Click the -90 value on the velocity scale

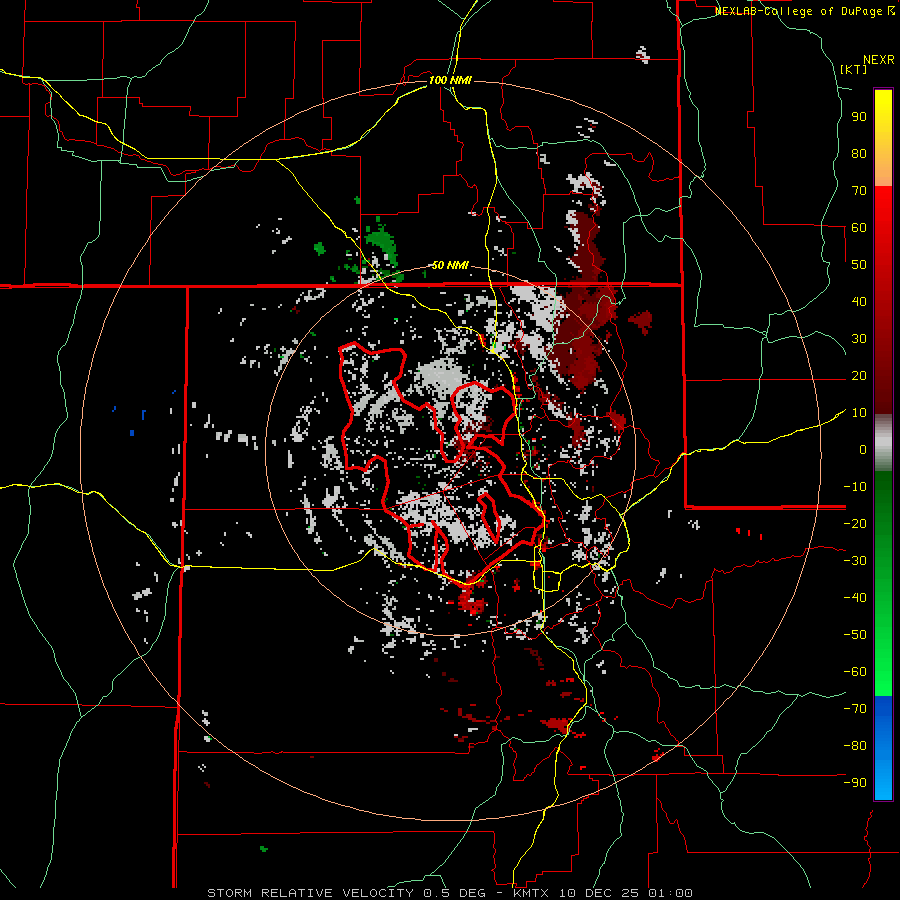point(855,783)
